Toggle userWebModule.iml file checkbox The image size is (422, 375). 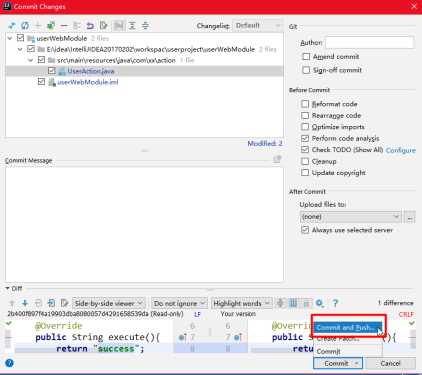(41, 82)
